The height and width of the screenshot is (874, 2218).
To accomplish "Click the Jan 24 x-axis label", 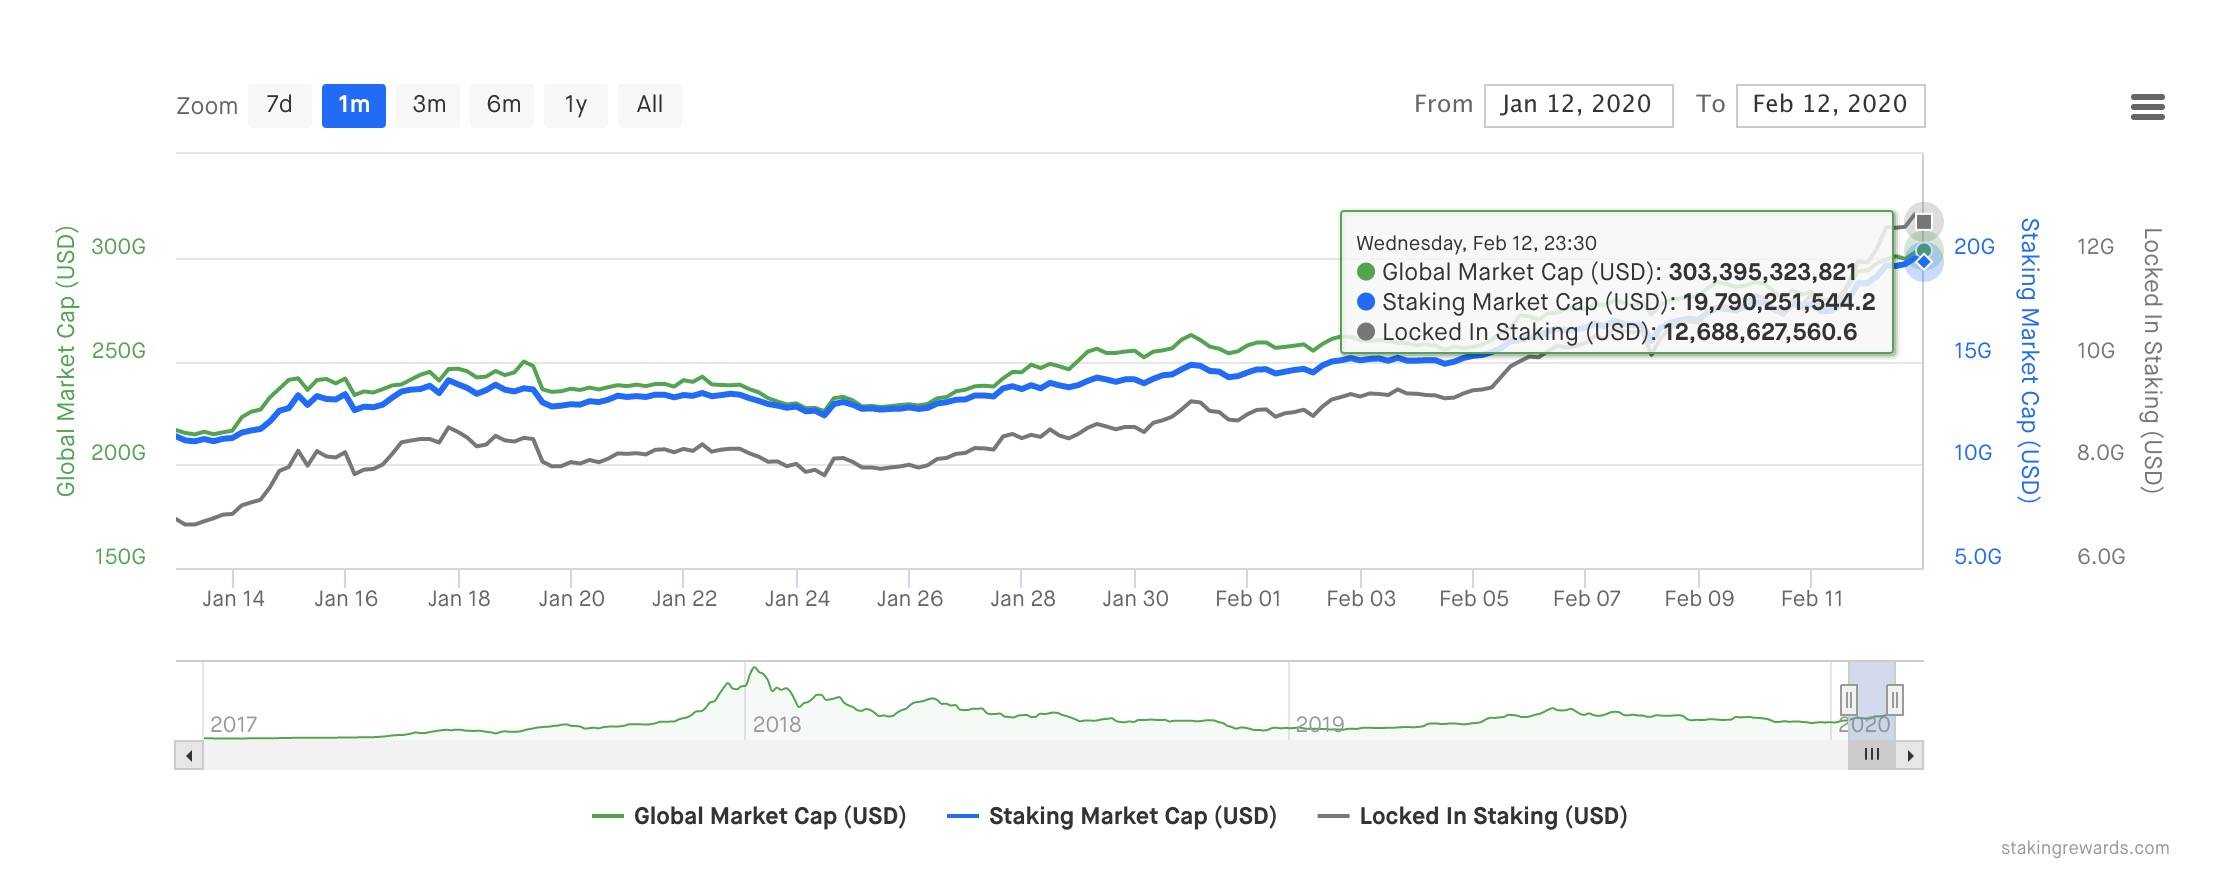I will 797,599.
